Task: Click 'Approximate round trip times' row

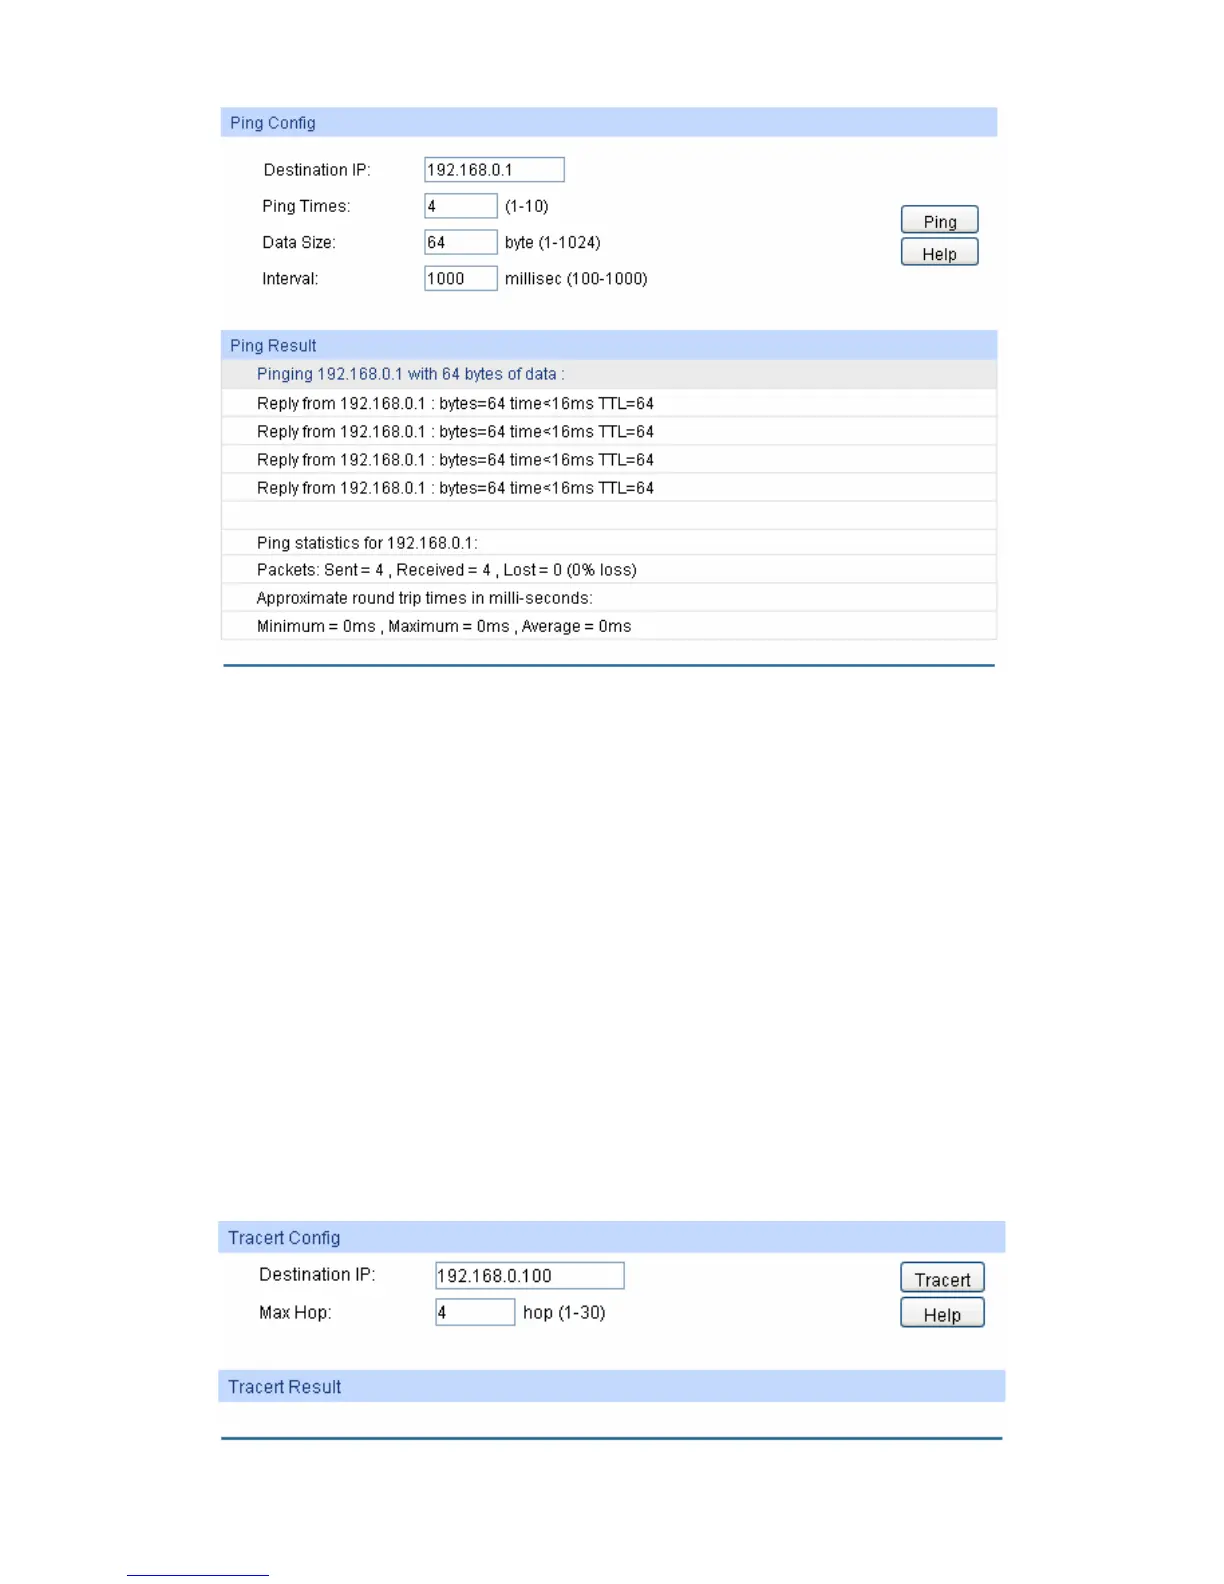Action: (609, 598)
